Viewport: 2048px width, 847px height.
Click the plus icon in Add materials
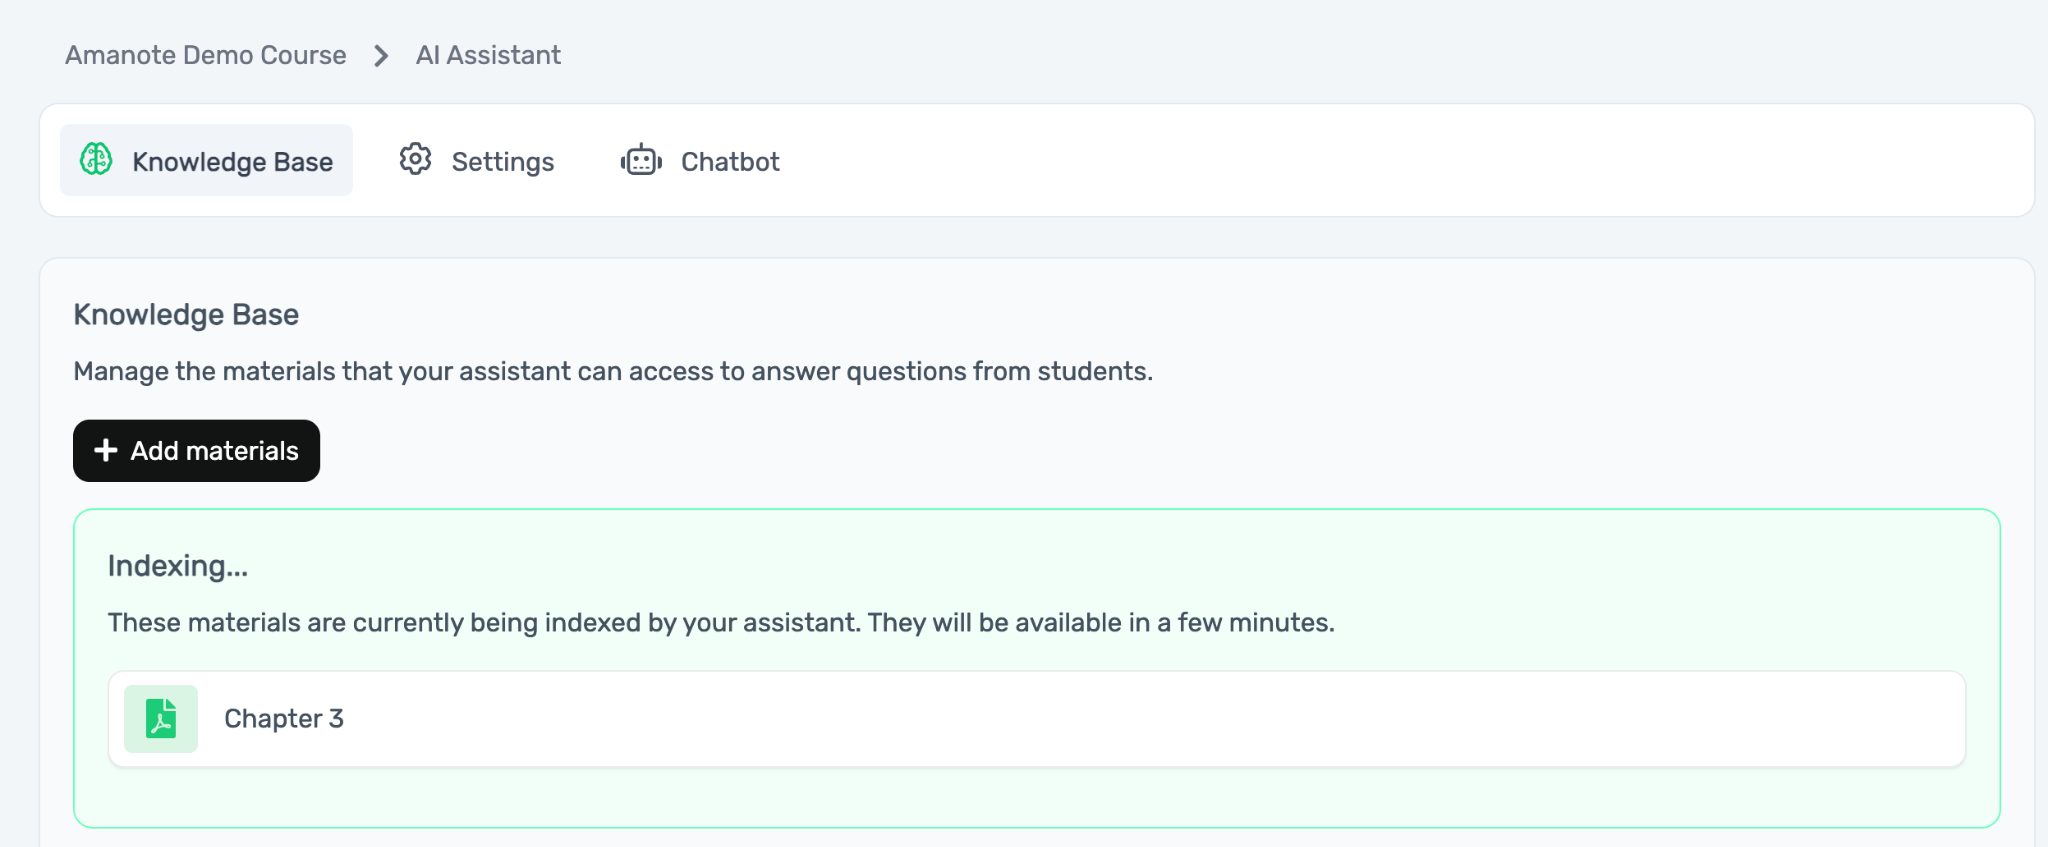[x=106, y=451]
